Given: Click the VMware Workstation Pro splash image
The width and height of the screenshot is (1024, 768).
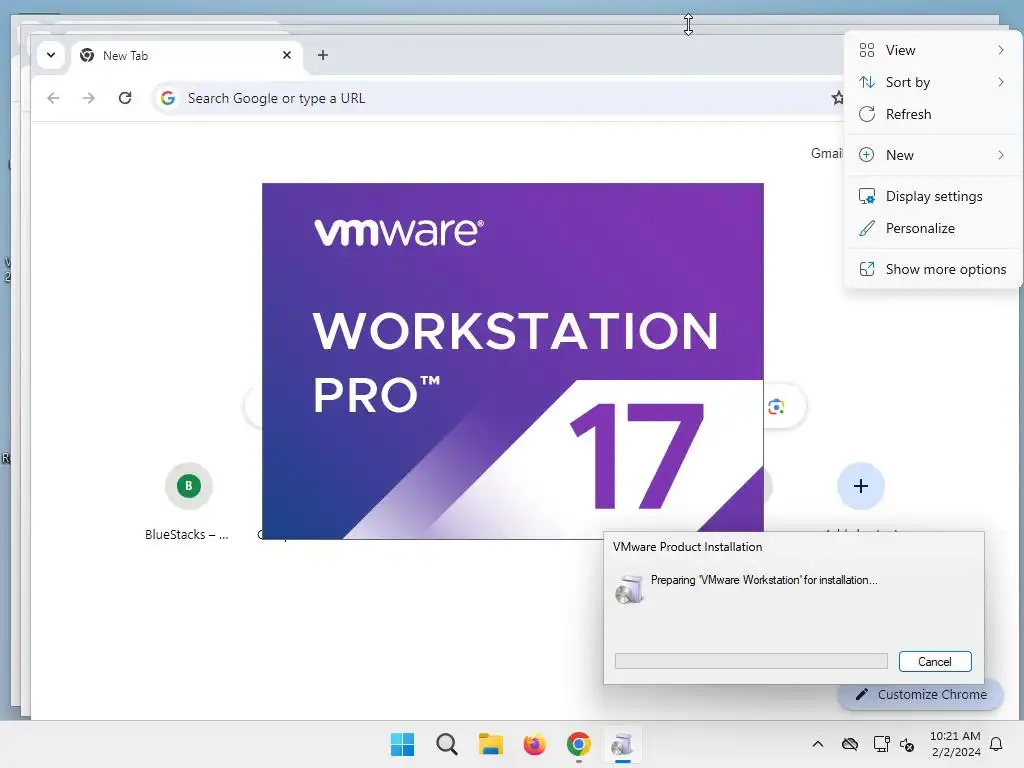Looking at the screenshot, I should click(513, 361).
